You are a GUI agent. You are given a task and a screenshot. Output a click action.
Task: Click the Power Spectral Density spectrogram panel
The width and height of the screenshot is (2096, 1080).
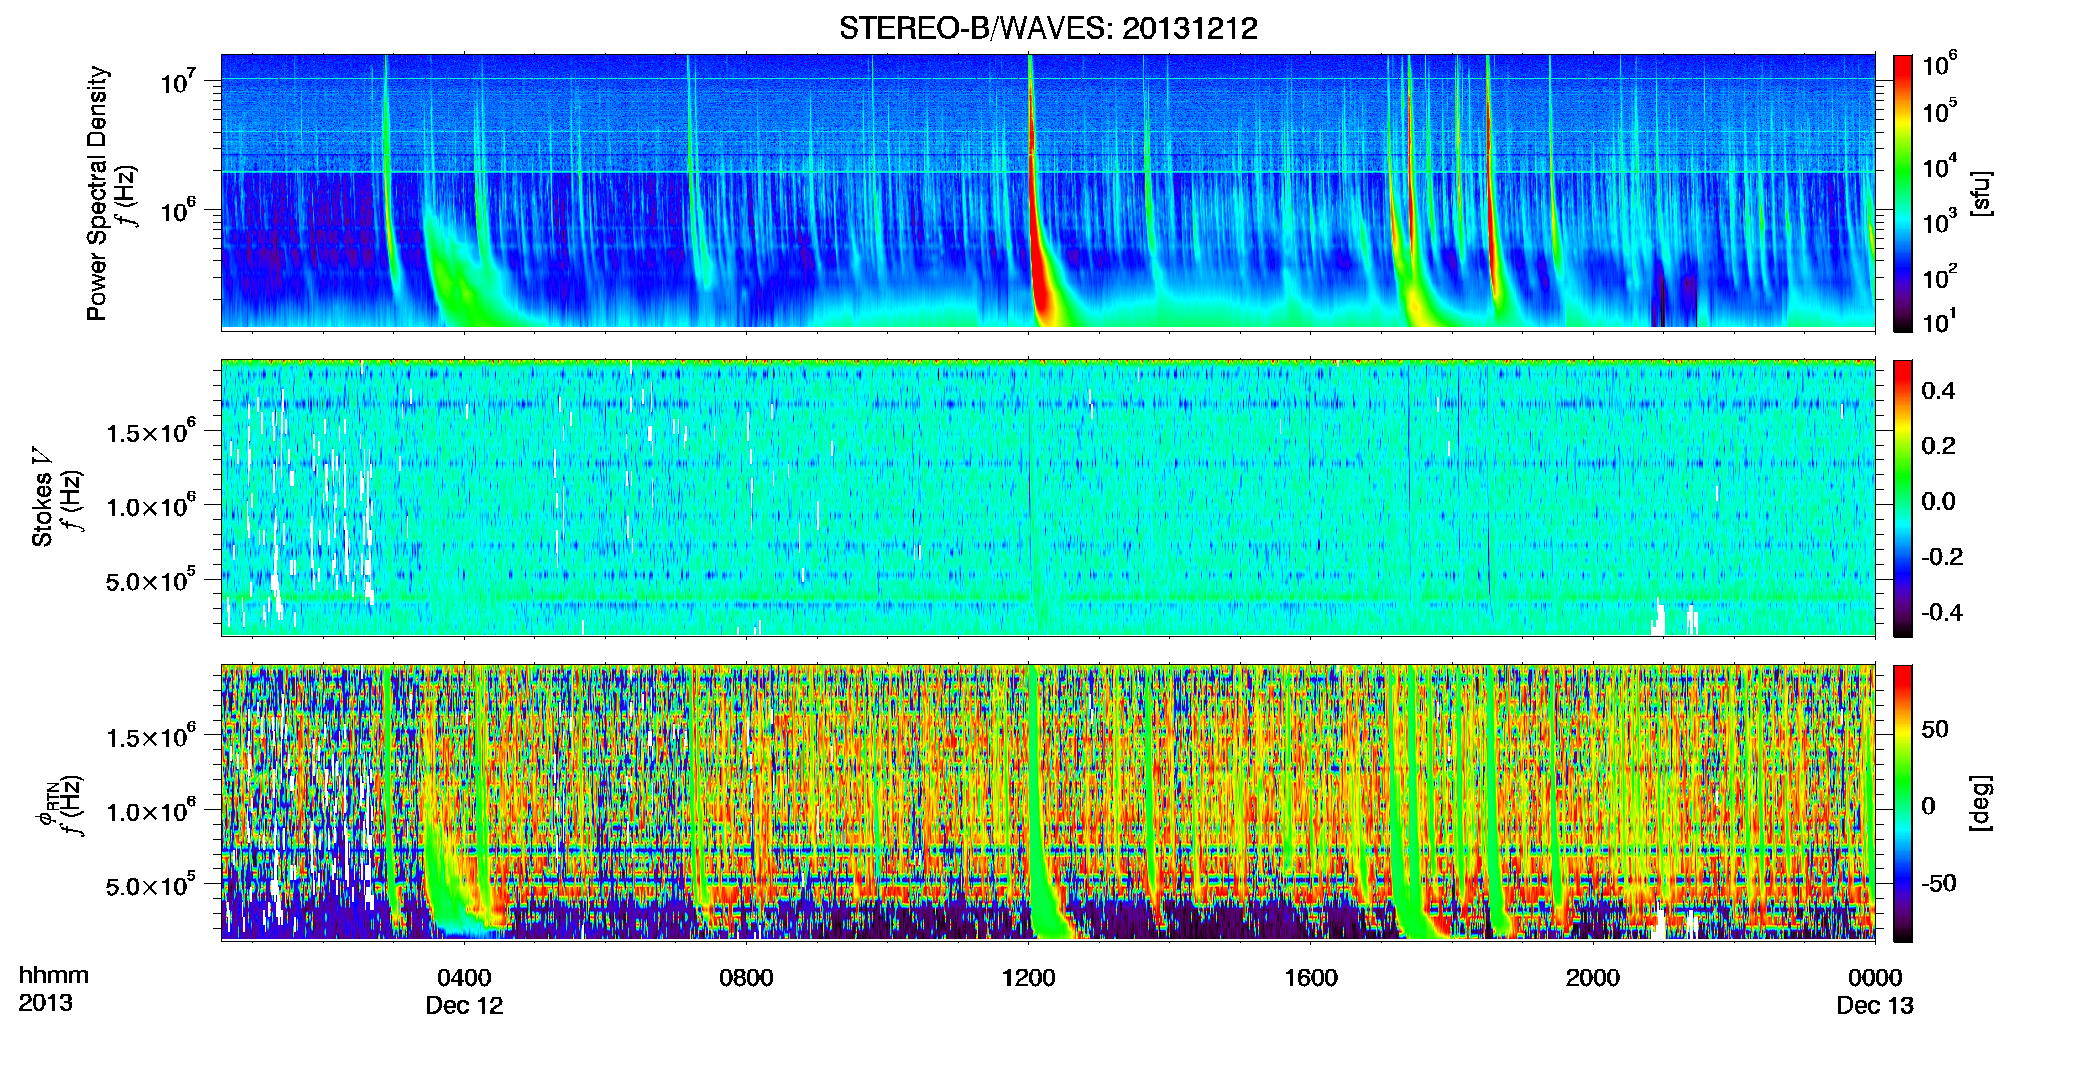(1048, 191)
